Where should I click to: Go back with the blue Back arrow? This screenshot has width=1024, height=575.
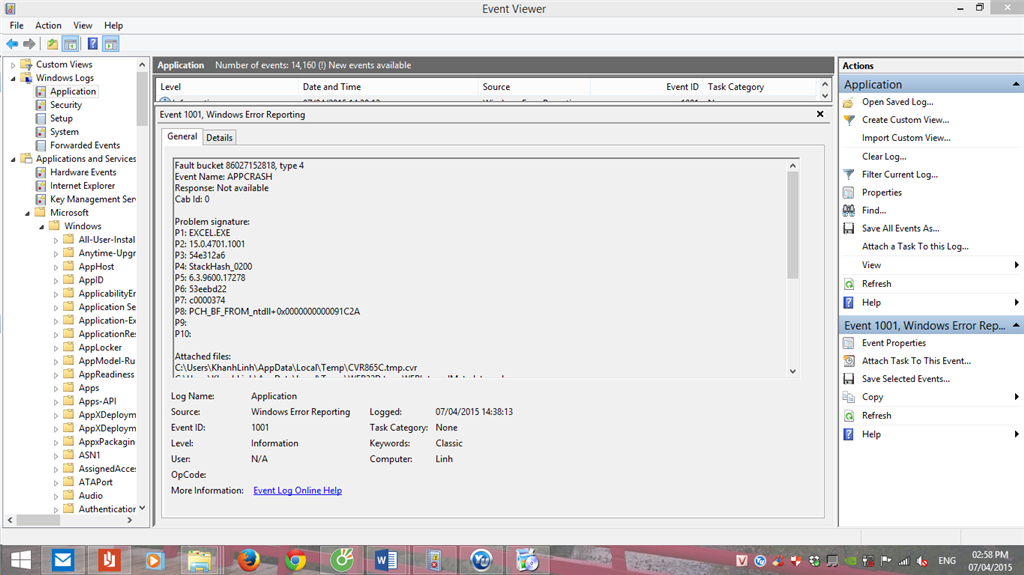pos(12,44)
